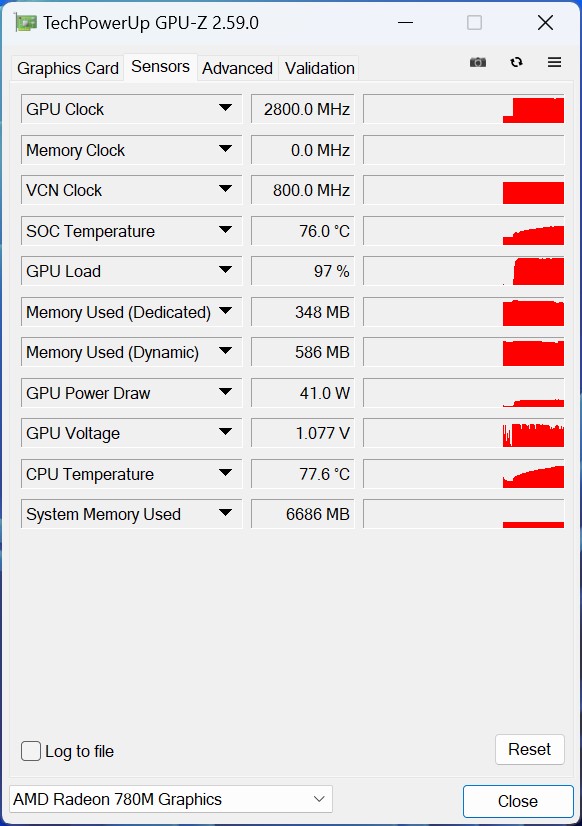
Task: Click the refresh sensors icon
Action: 516,62
